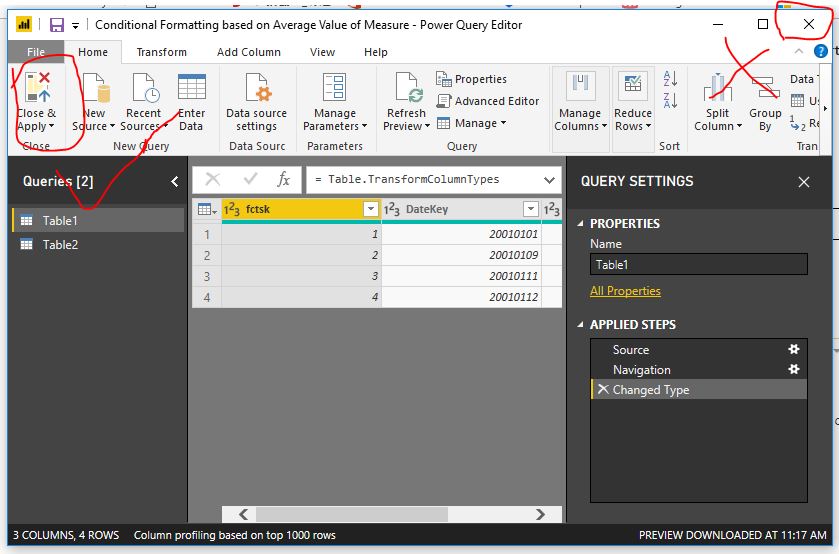Open Navigation step settings gear
Screen dimensions: 839x554
click(794, 369)
